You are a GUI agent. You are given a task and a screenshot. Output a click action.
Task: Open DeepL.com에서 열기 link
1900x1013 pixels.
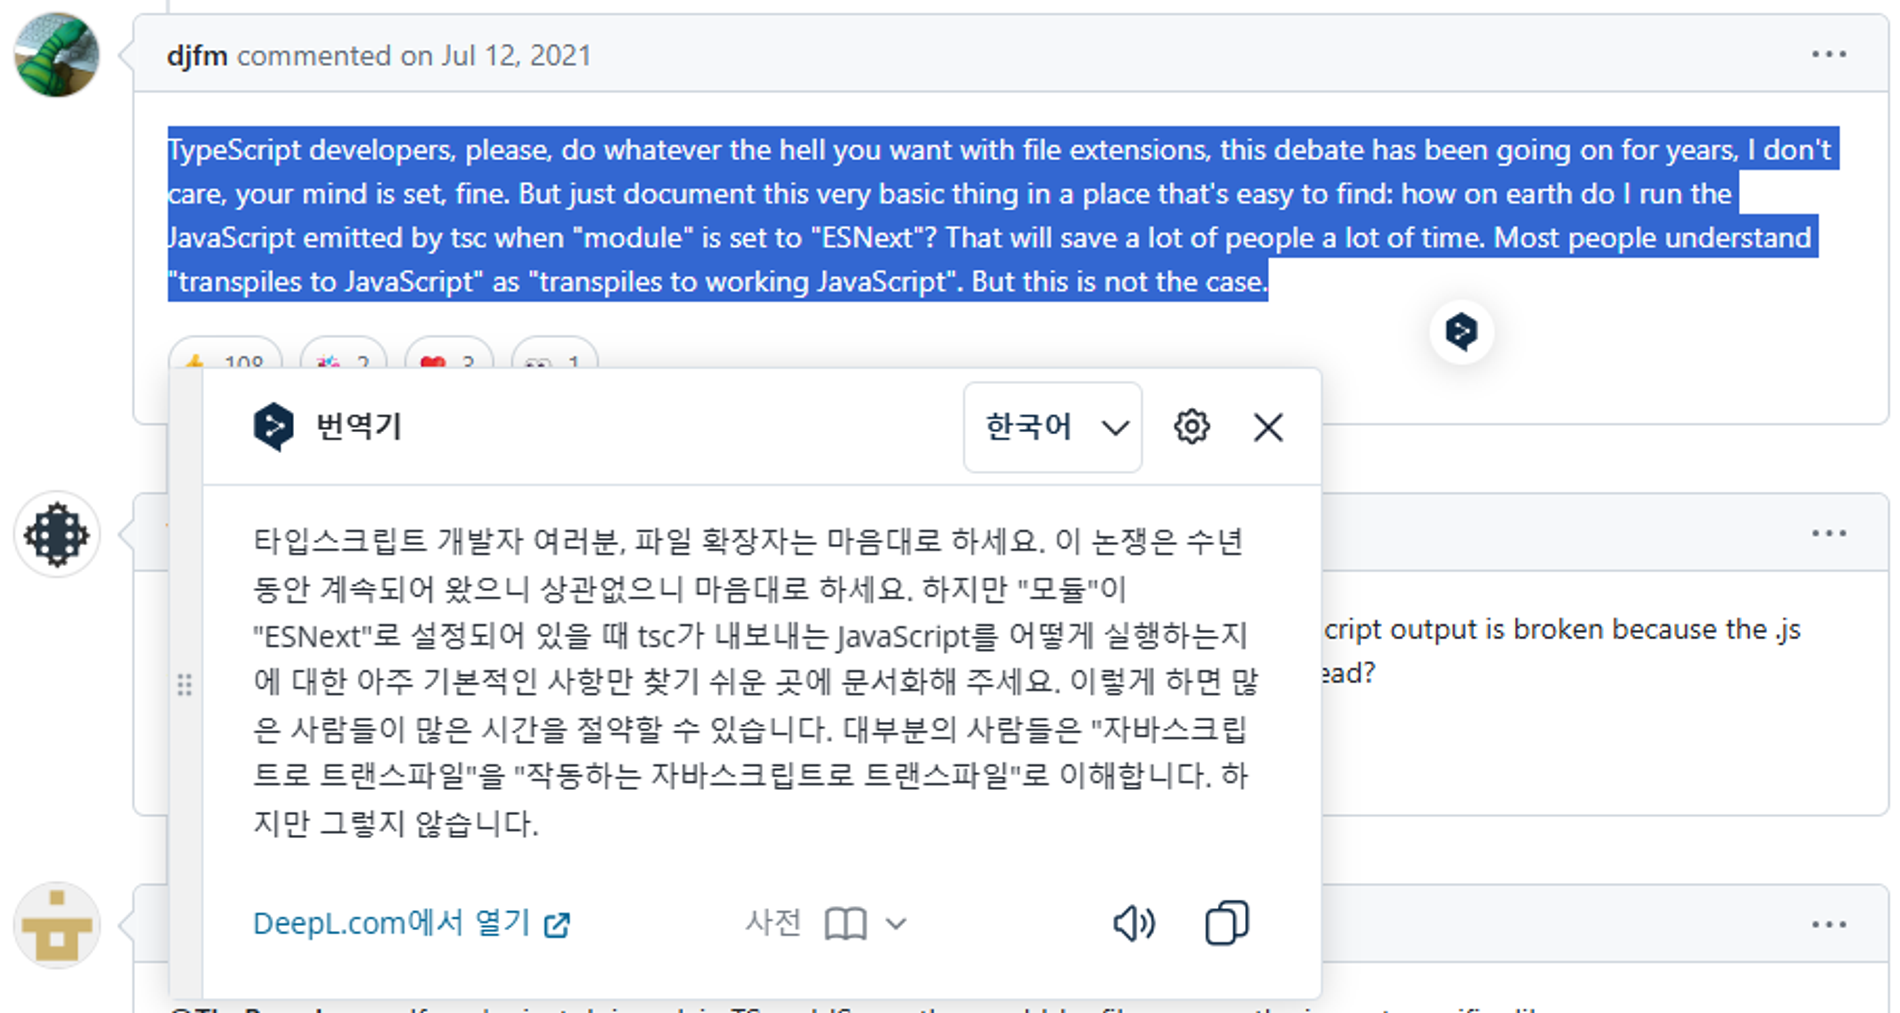click(x=411, y=923)
